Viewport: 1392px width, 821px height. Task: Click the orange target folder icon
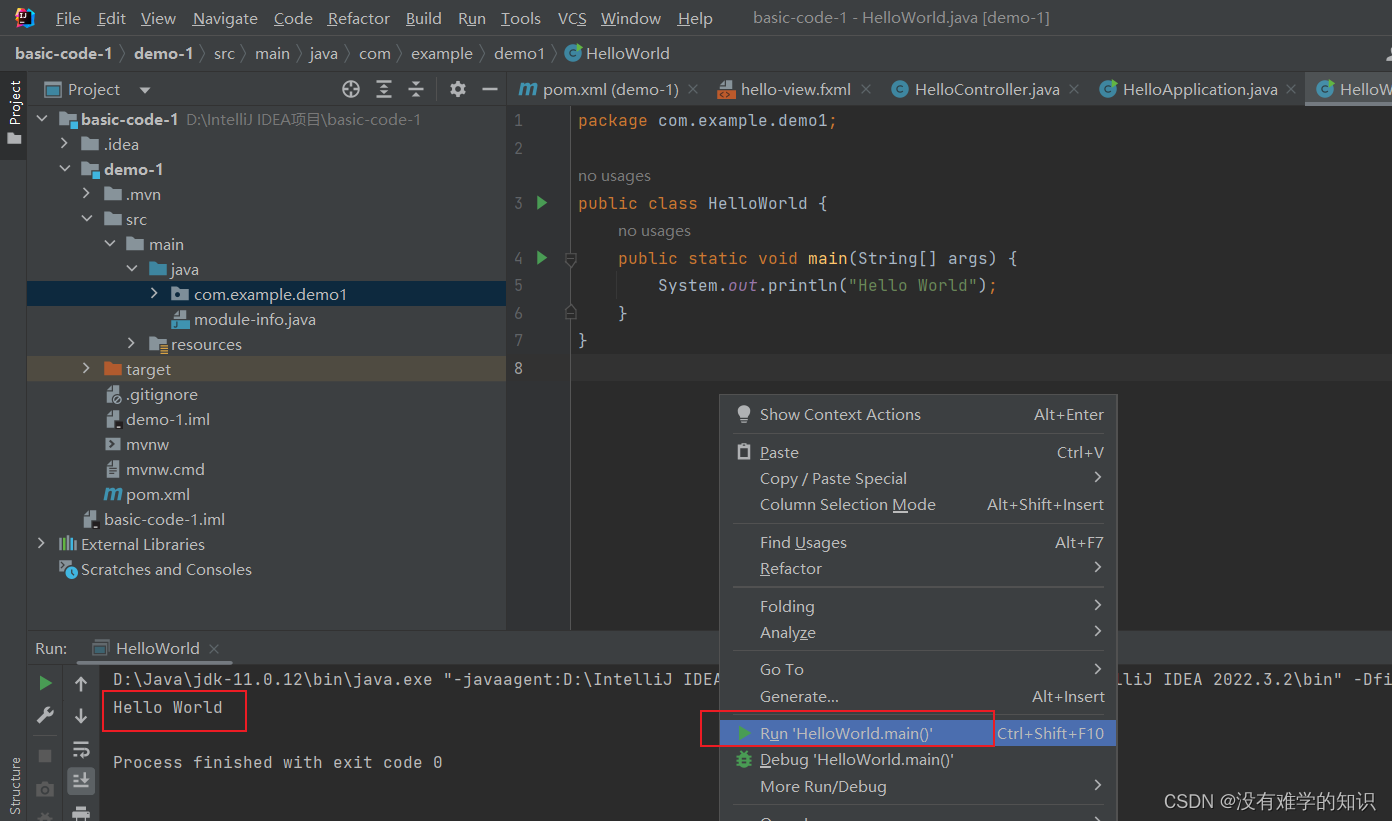(x=113, y=369)
